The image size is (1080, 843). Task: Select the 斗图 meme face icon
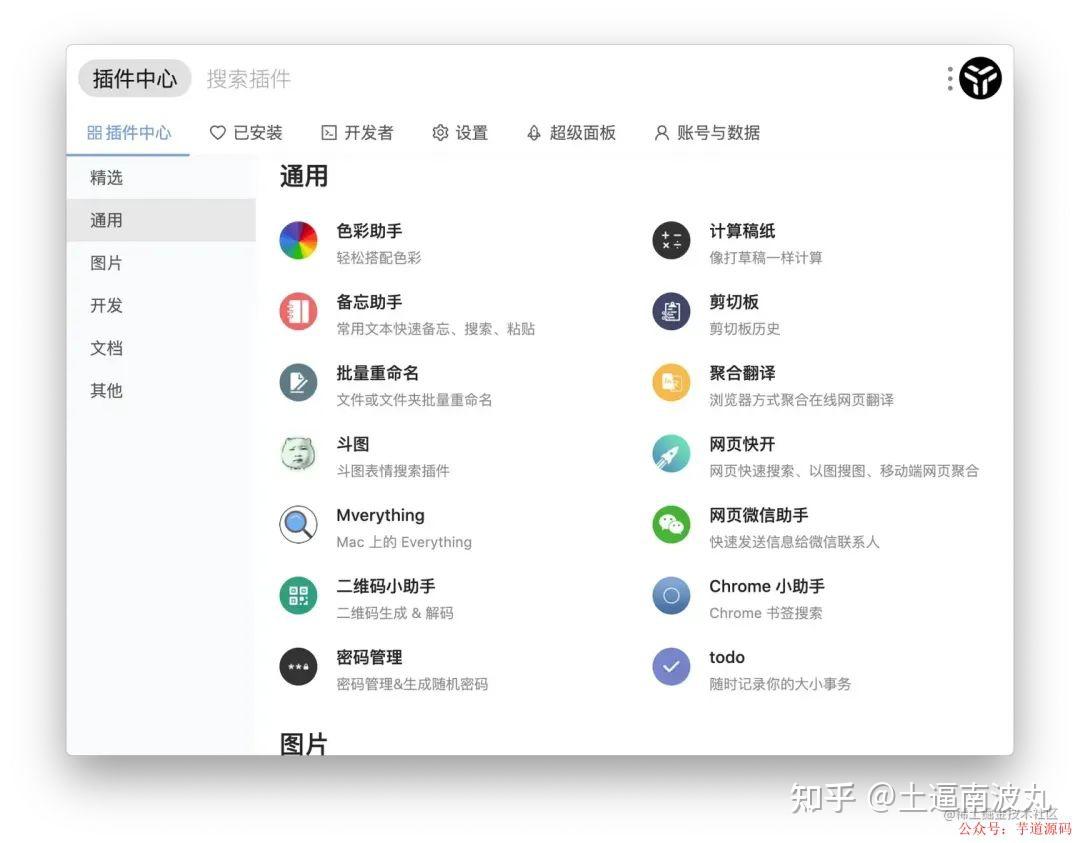[x=298, y=453]
